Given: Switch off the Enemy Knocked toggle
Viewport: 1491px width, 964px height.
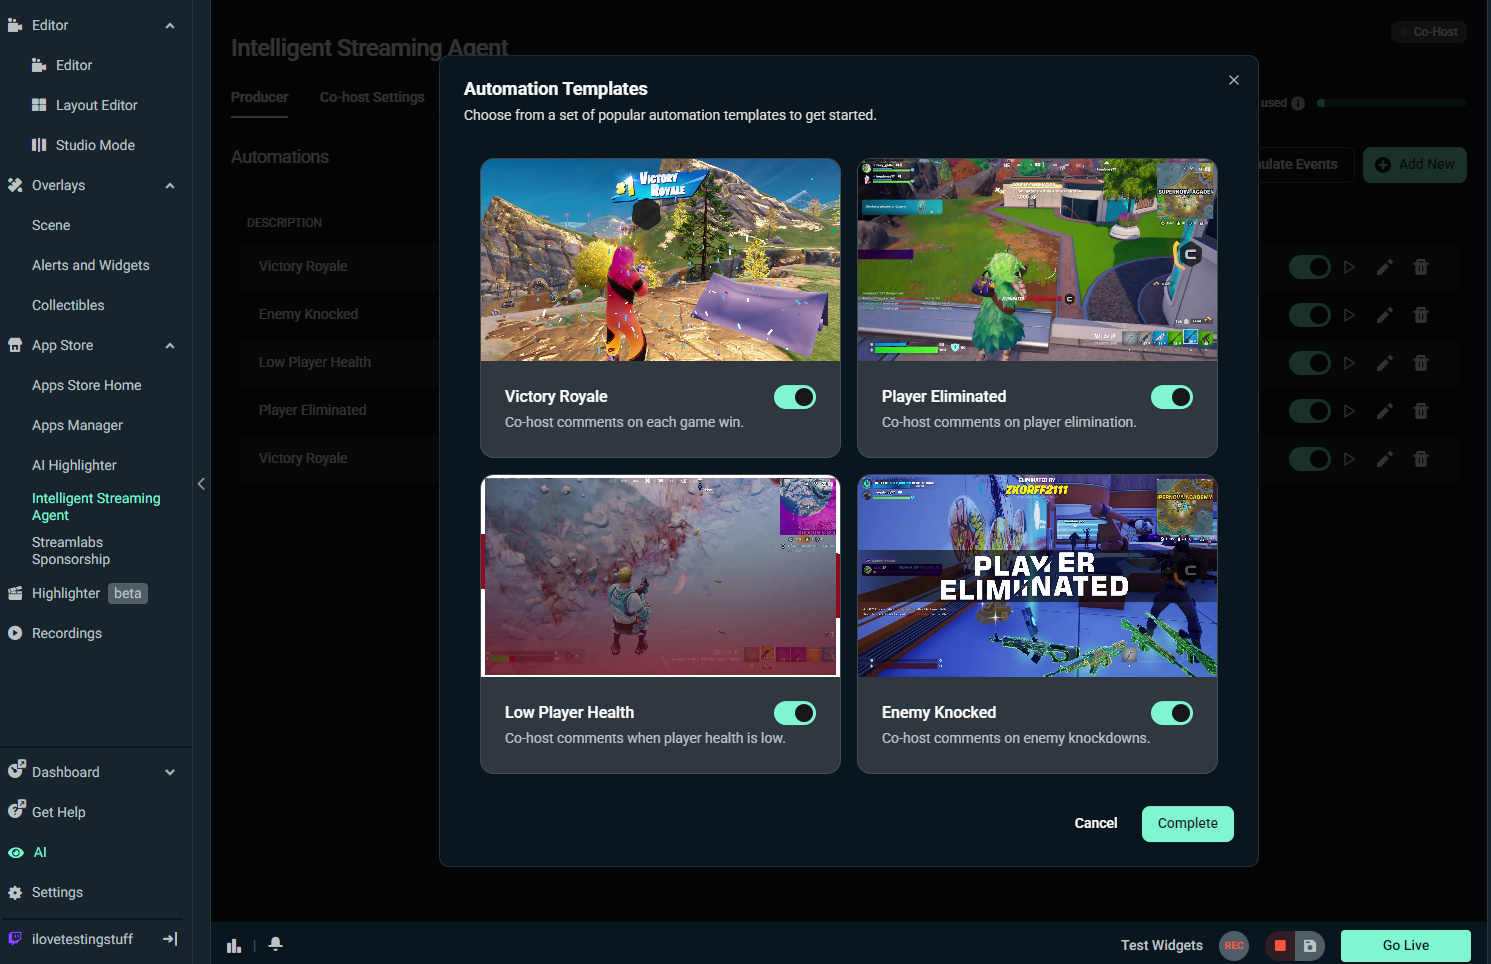Looking at the screenshot, I should click(x=1172, y=713).
